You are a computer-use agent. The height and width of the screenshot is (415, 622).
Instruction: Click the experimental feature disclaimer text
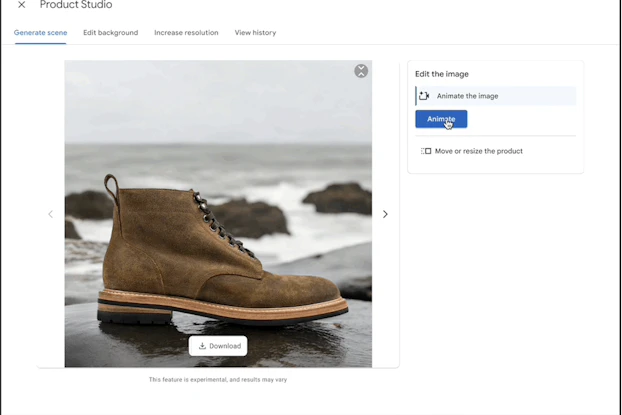tap(218, 380)
